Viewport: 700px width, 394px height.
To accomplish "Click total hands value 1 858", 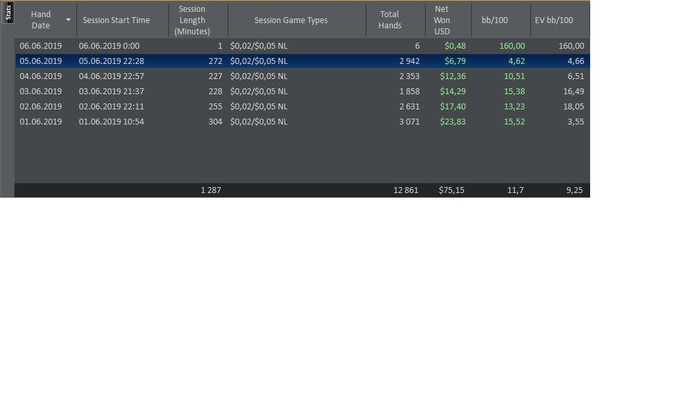I will [409, 91].
